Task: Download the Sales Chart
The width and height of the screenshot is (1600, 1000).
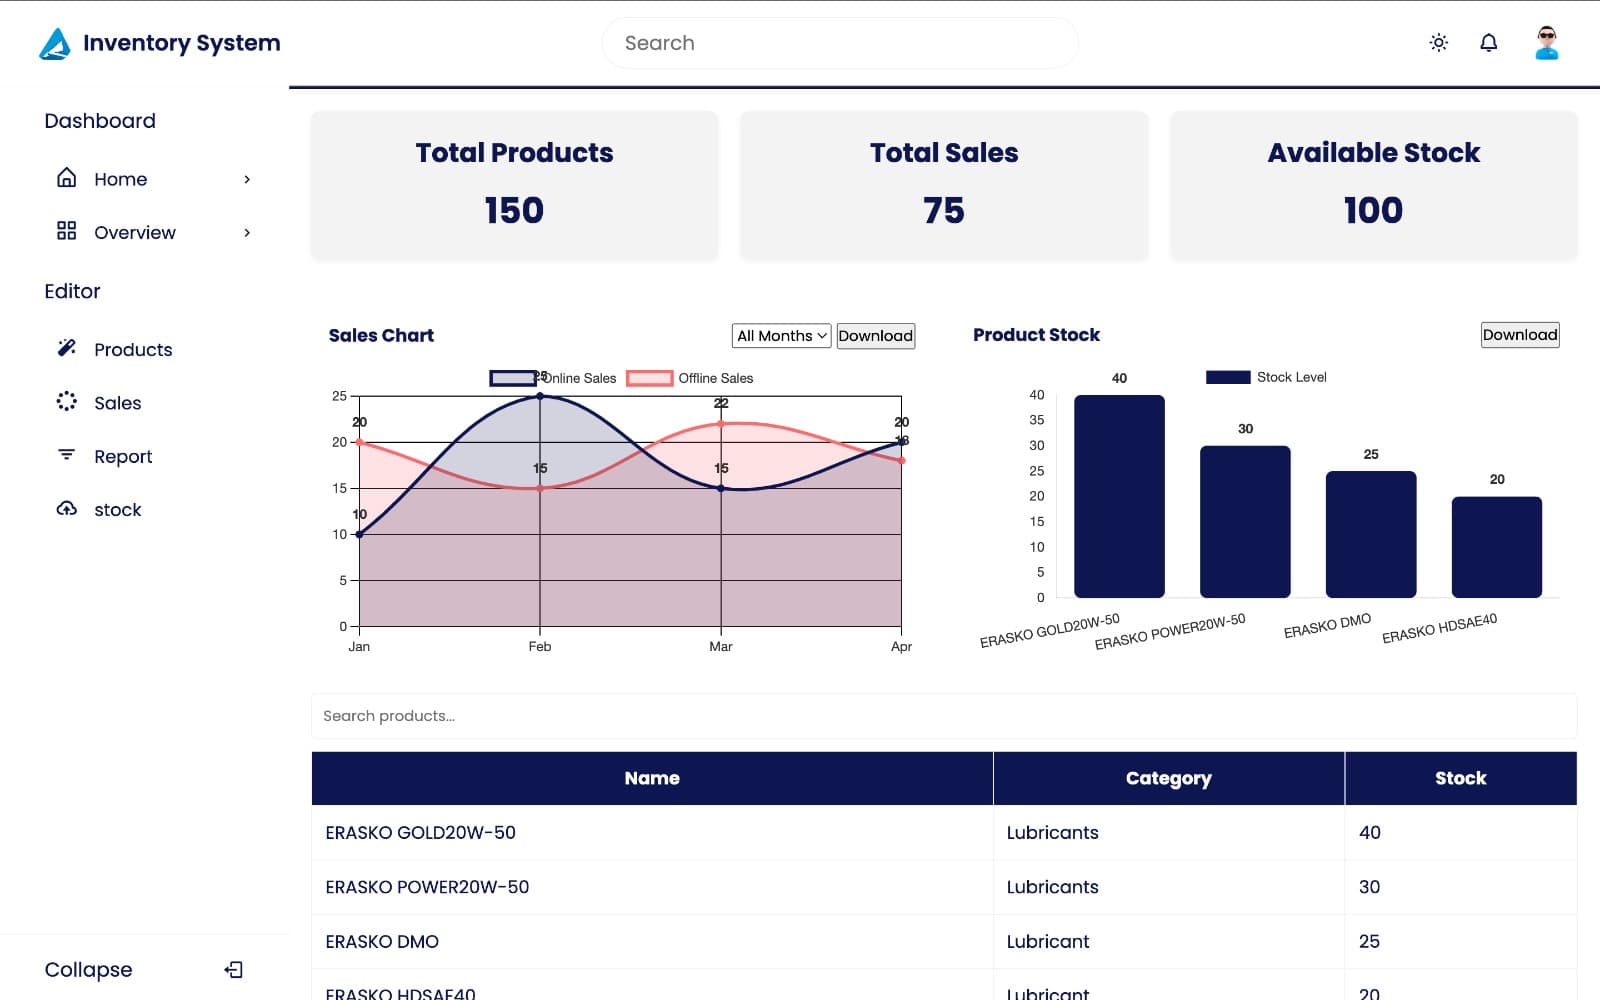Action: 875,336
